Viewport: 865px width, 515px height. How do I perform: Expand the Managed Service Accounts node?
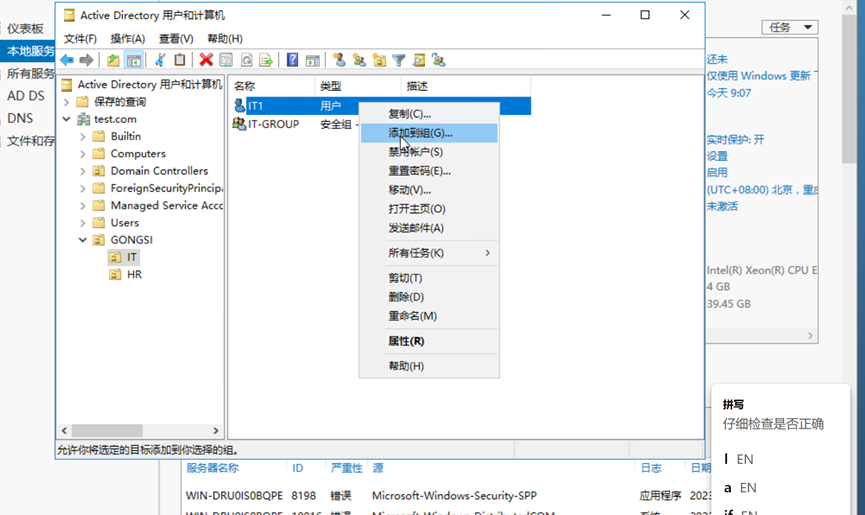83,205
